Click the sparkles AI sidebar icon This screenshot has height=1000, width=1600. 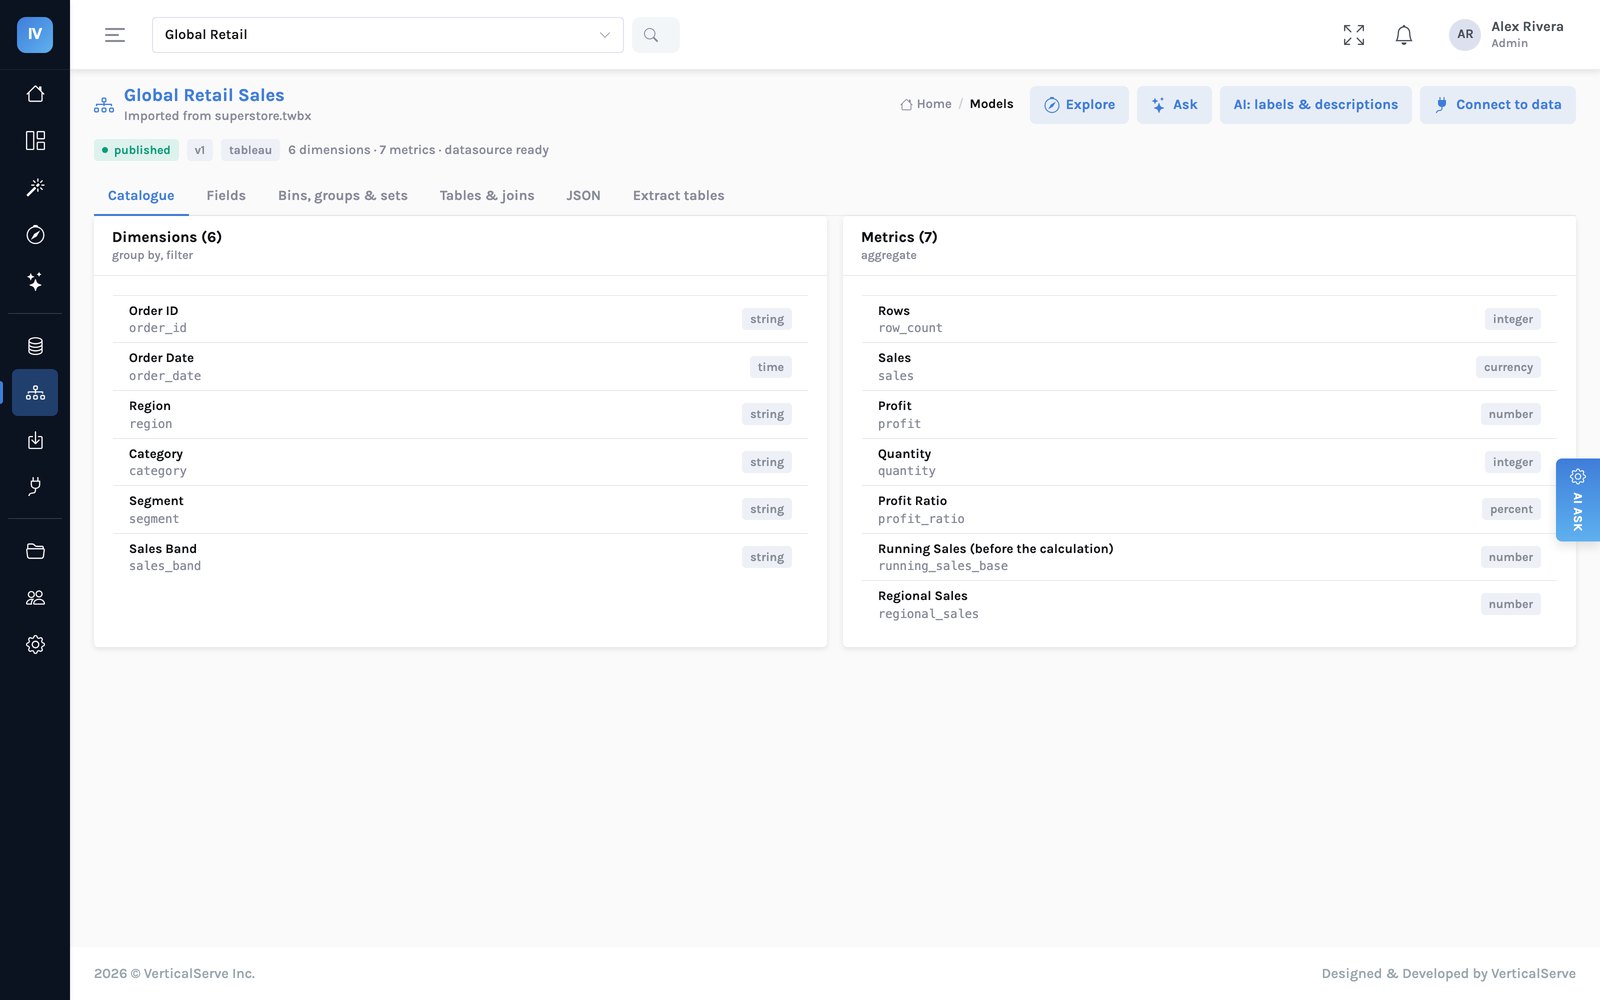[x=35, y=281]
